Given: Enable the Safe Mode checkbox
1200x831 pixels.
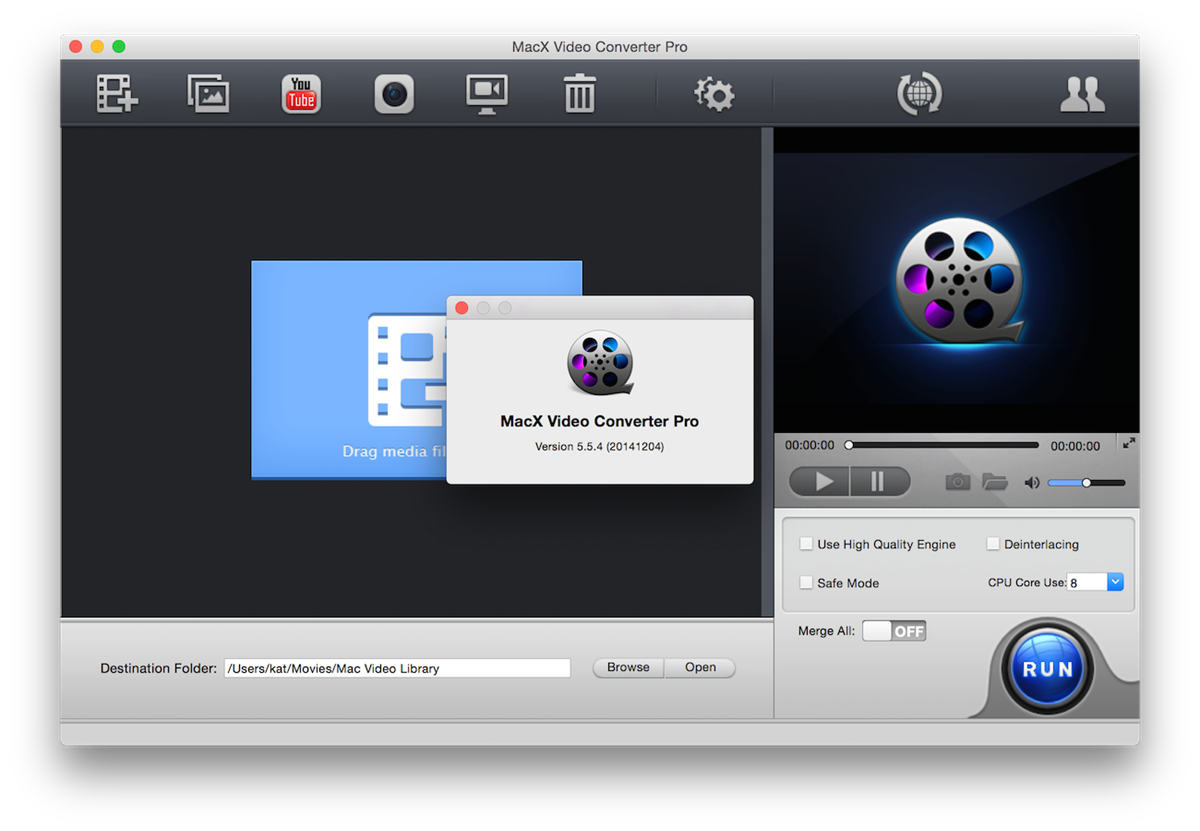Looking at the screenshot, I should point(806,583).
